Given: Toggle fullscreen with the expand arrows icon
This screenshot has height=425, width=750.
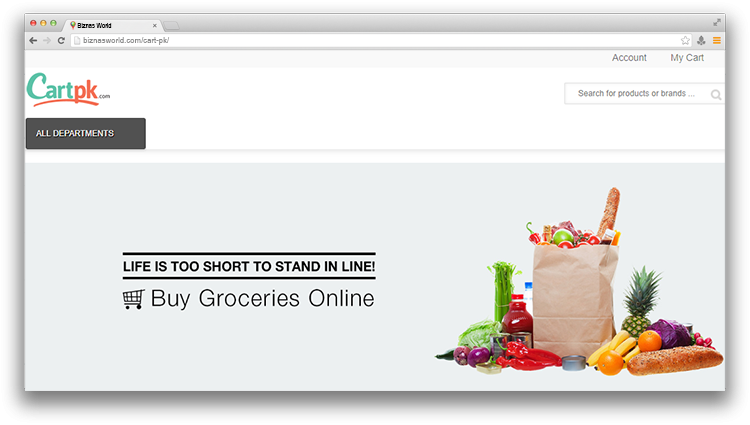Looking at the screenshot, I should 717,22.
